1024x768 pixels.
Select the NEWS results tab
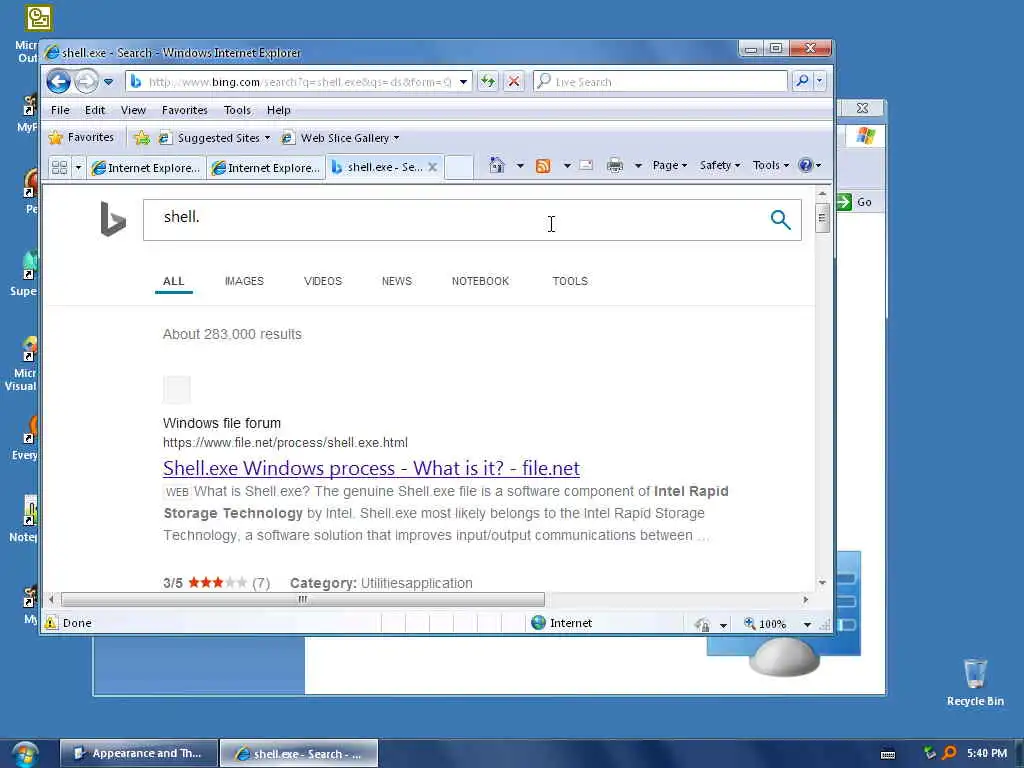click(397, 281)
